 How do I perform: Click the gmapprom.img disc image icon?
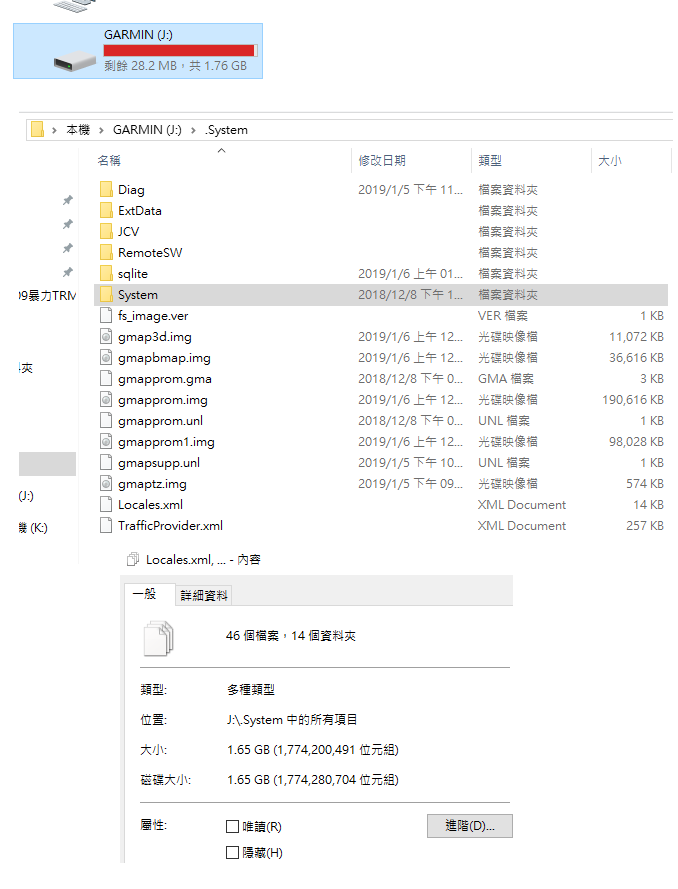tap(106, 399)
